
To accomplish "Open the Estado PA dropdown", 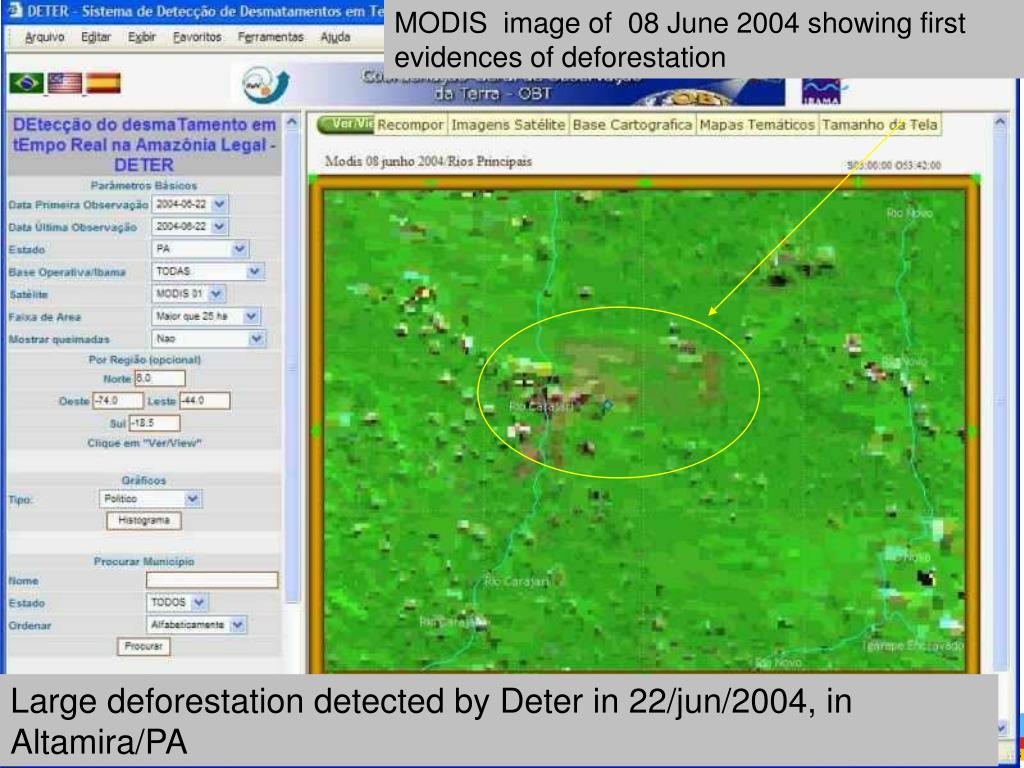I will [200, 249].
